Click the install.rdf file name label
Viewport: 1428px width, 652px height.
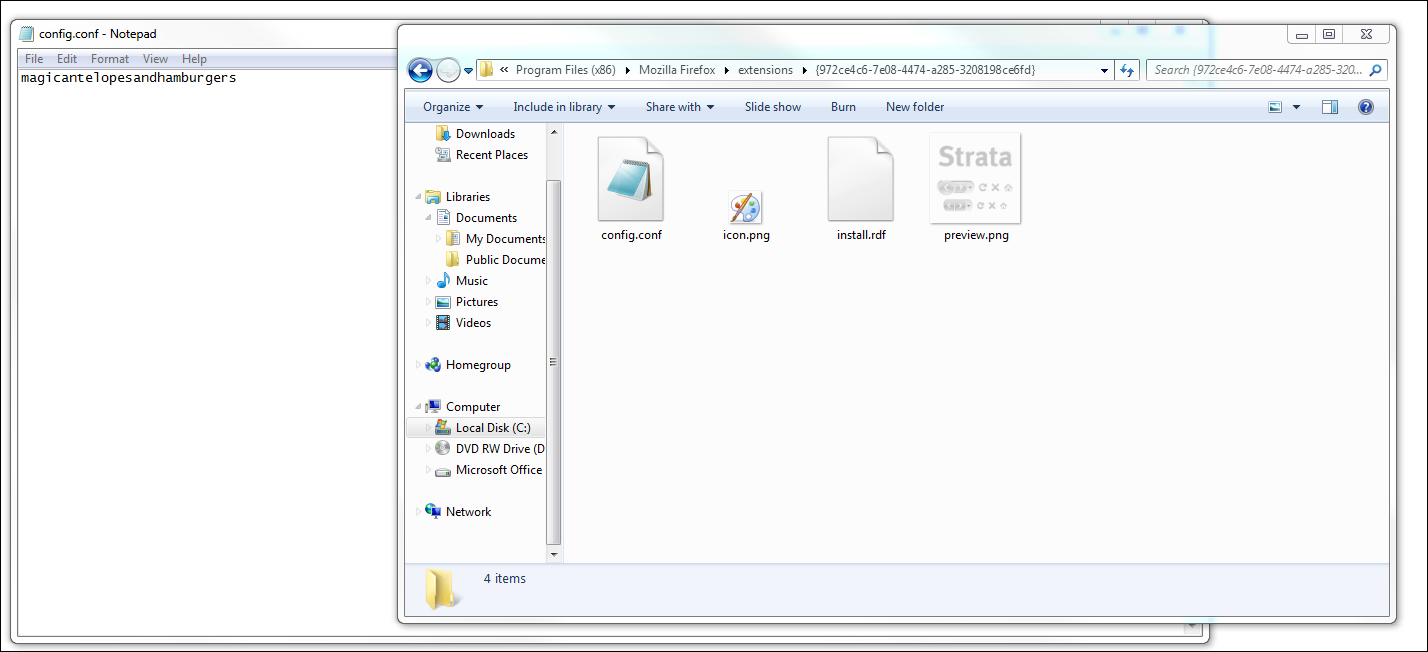click(861, 236)
